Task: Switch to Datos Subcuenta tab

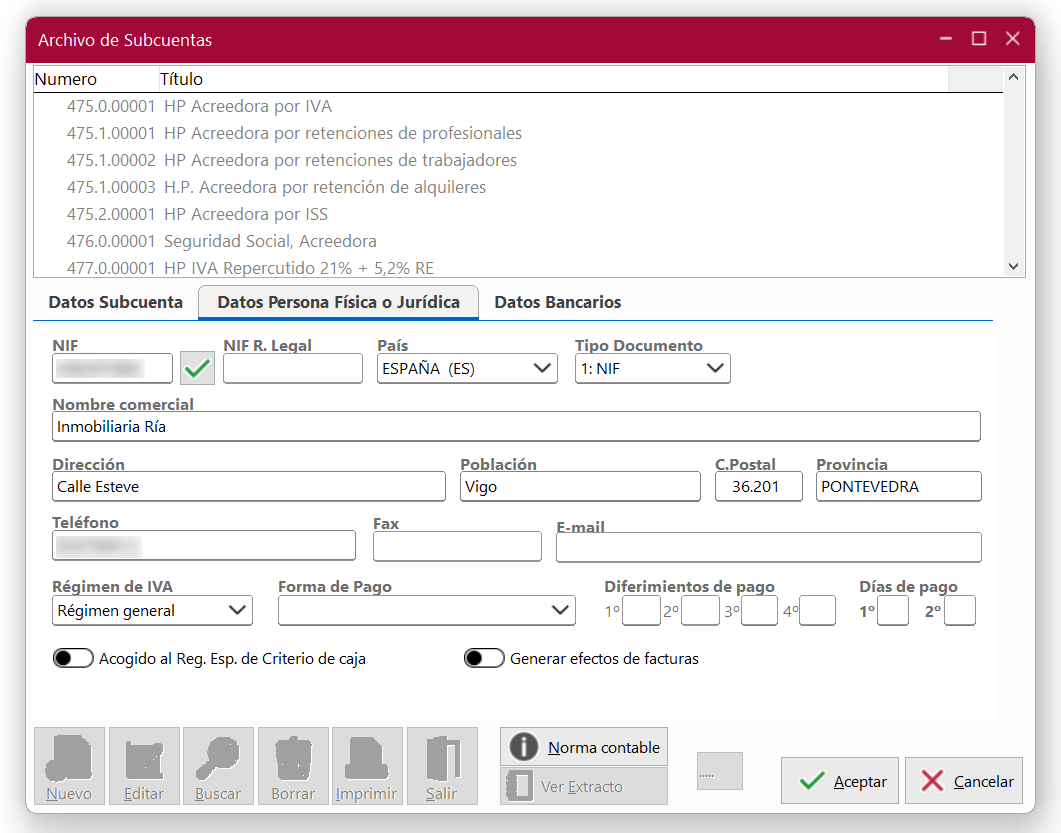Action: tap(116, 302)
